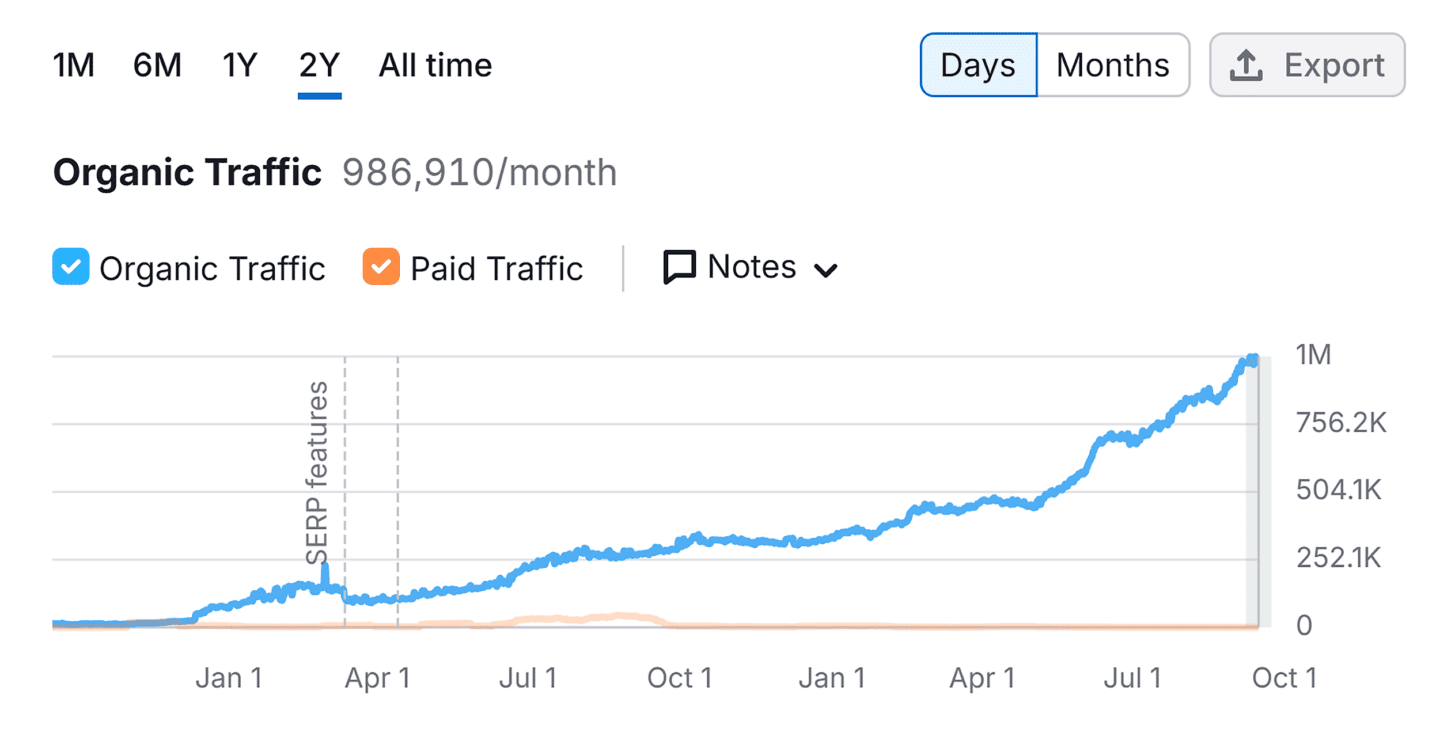This screenshot has height=740, width=1440.
Task: Click the Export upload arrow icon
Action: pyautogui.click(x=1245, y=64)
